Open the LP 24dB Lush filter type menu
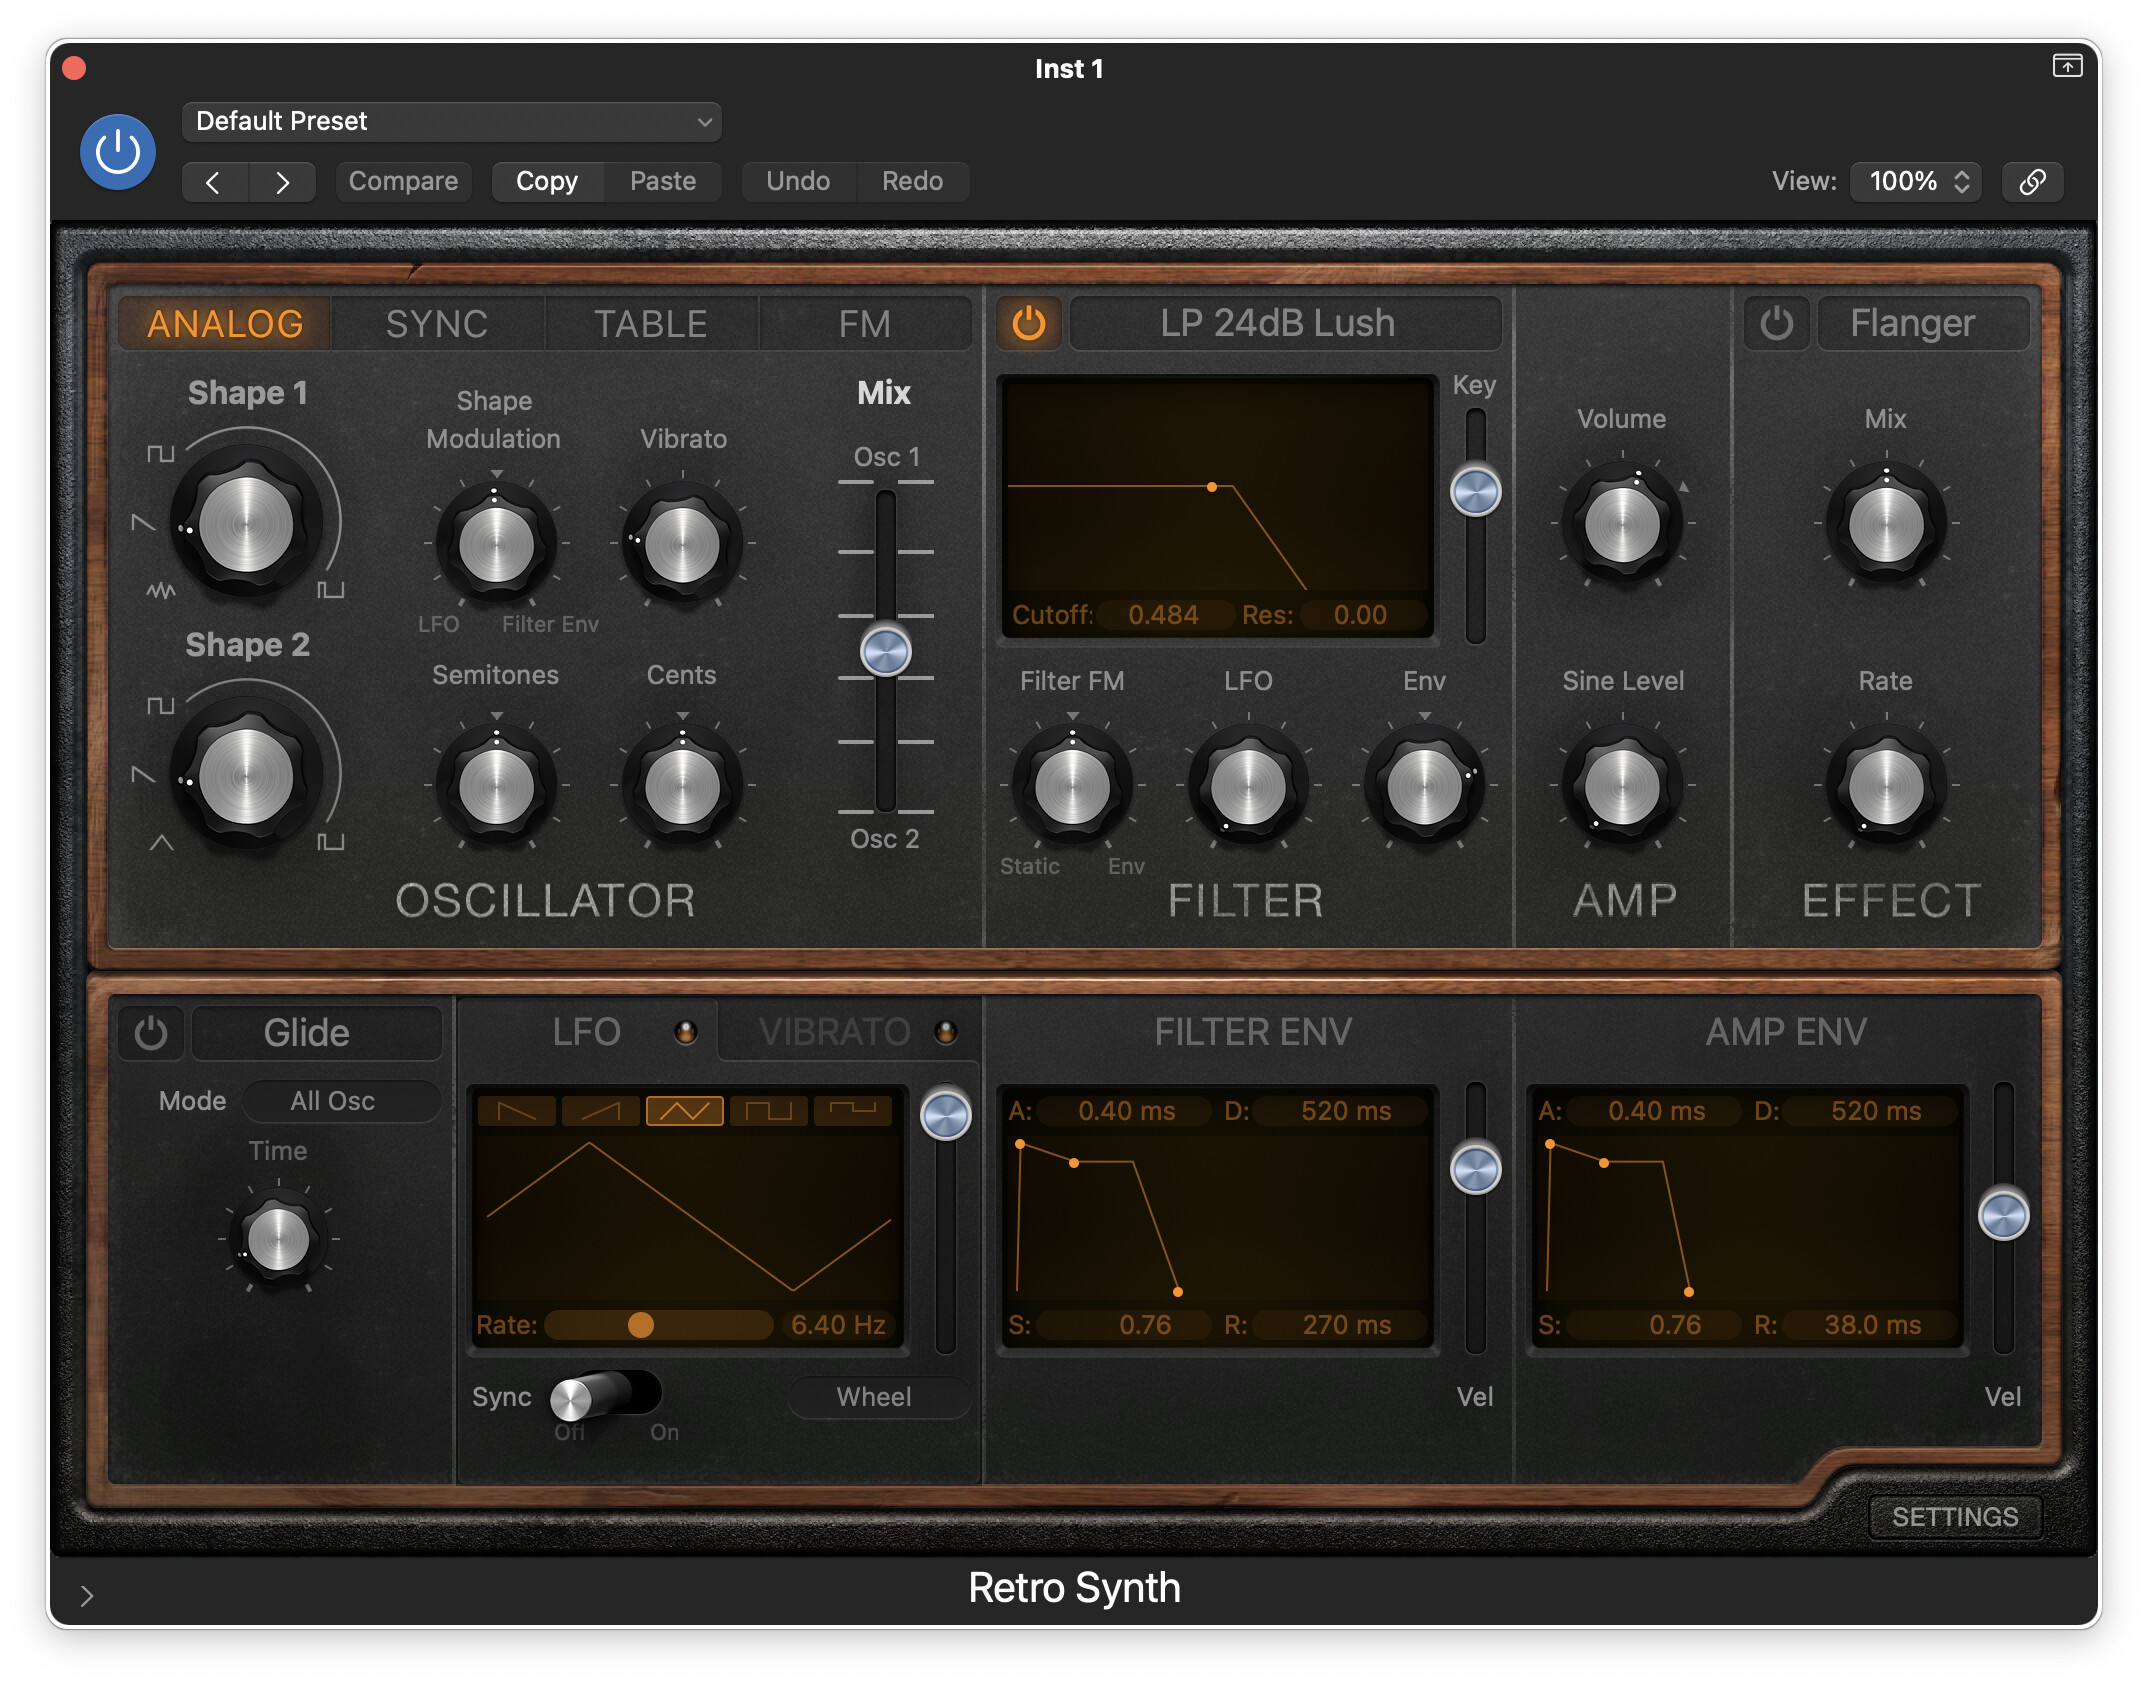Viewport: 2148px width, 1684px height. [x=1285, y=323]
